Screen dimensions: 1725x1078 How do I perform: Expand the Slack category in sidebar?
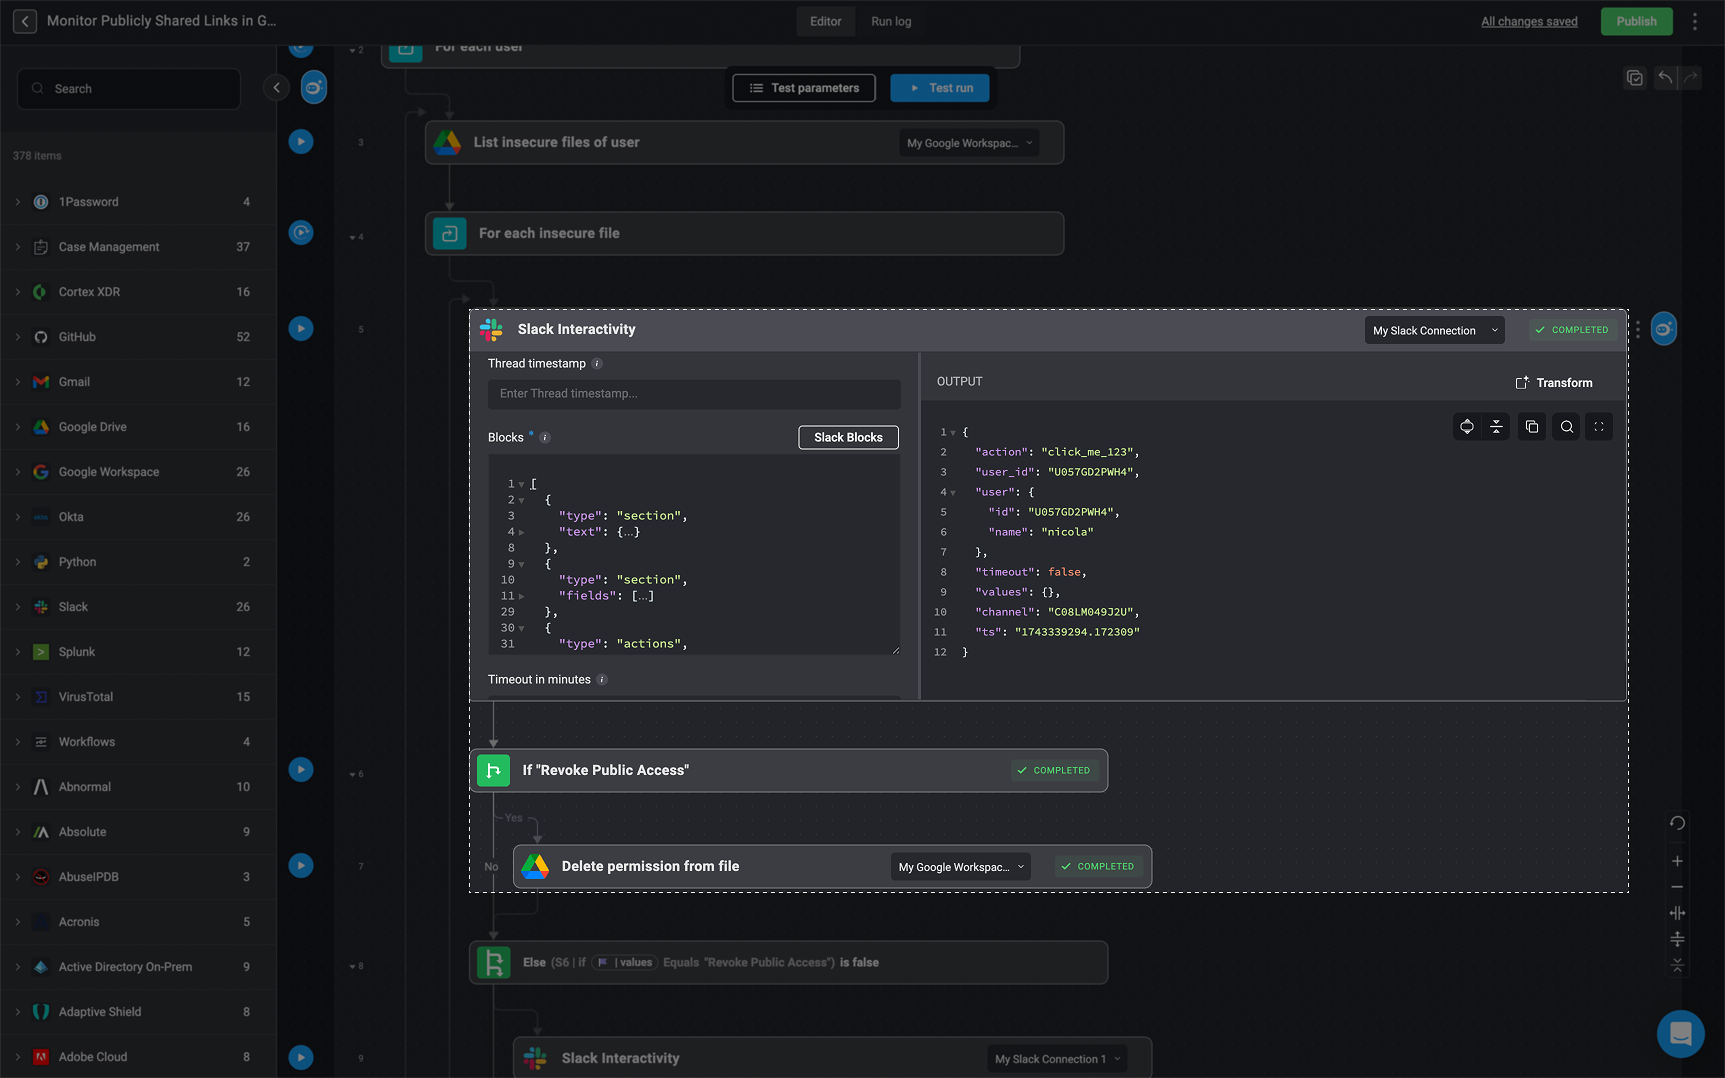tap(18, 607)
